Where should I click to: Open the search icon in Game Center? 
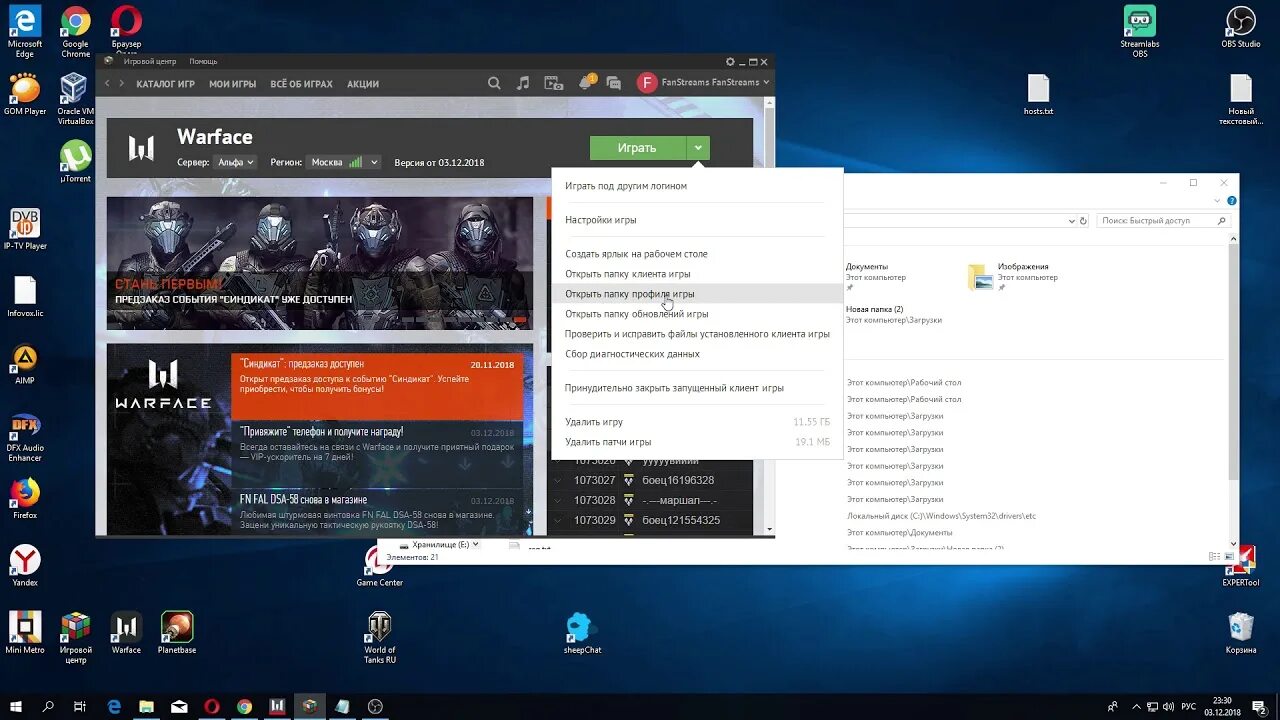(x=494, y=83)
